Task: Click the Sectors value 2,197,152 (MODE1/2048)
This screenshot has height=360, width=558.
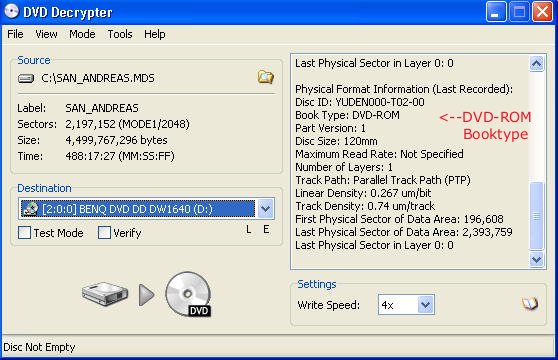Action: pyautogui.click(x=127, y=124)
